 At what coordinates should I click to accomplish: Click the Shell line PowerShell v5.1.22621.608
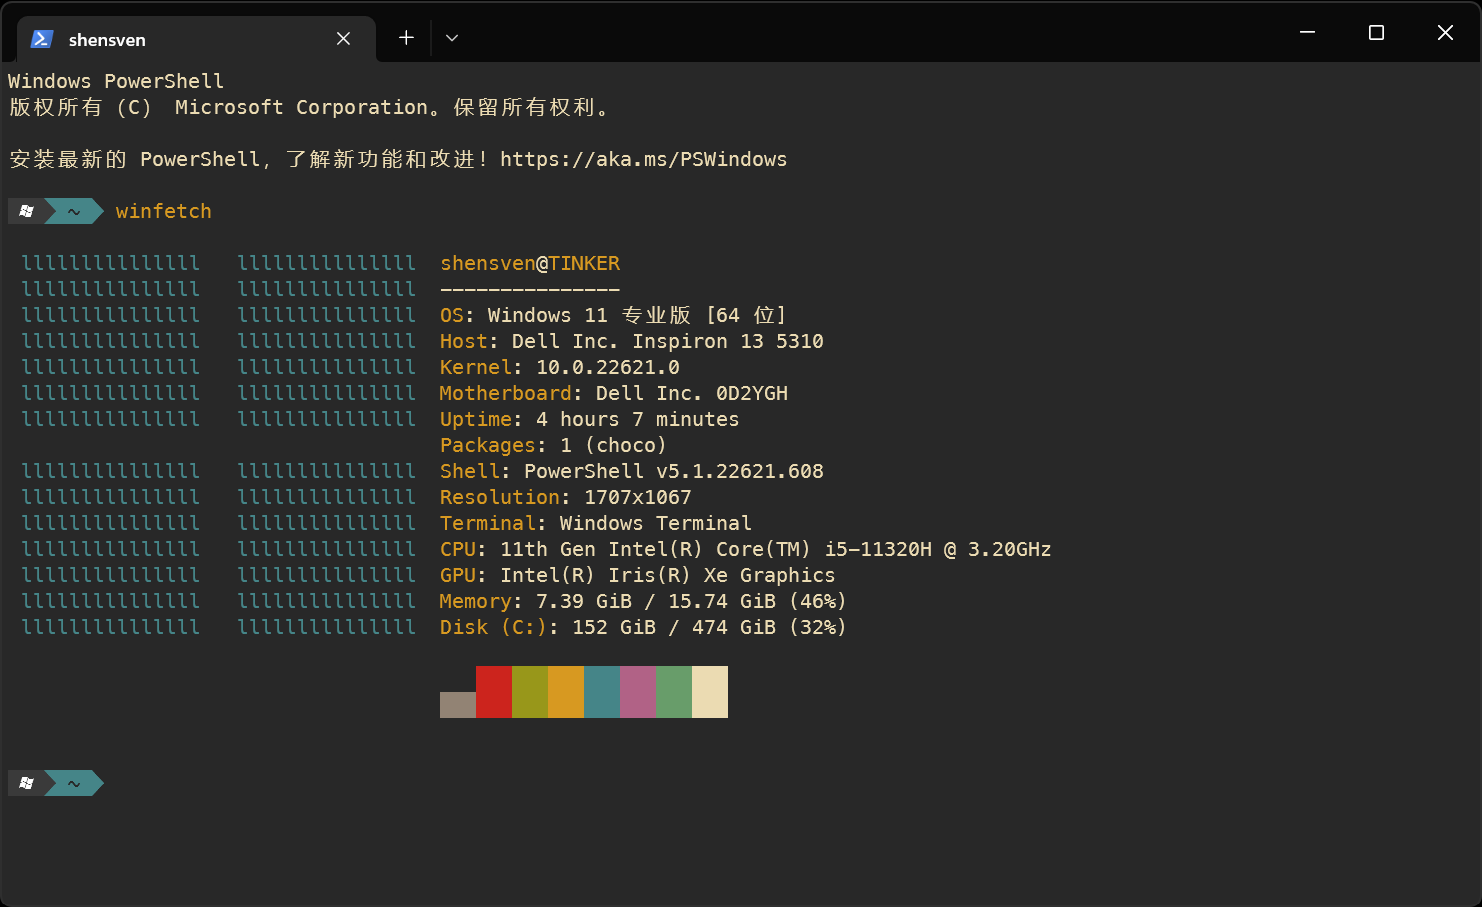click(x=632, y=471)
